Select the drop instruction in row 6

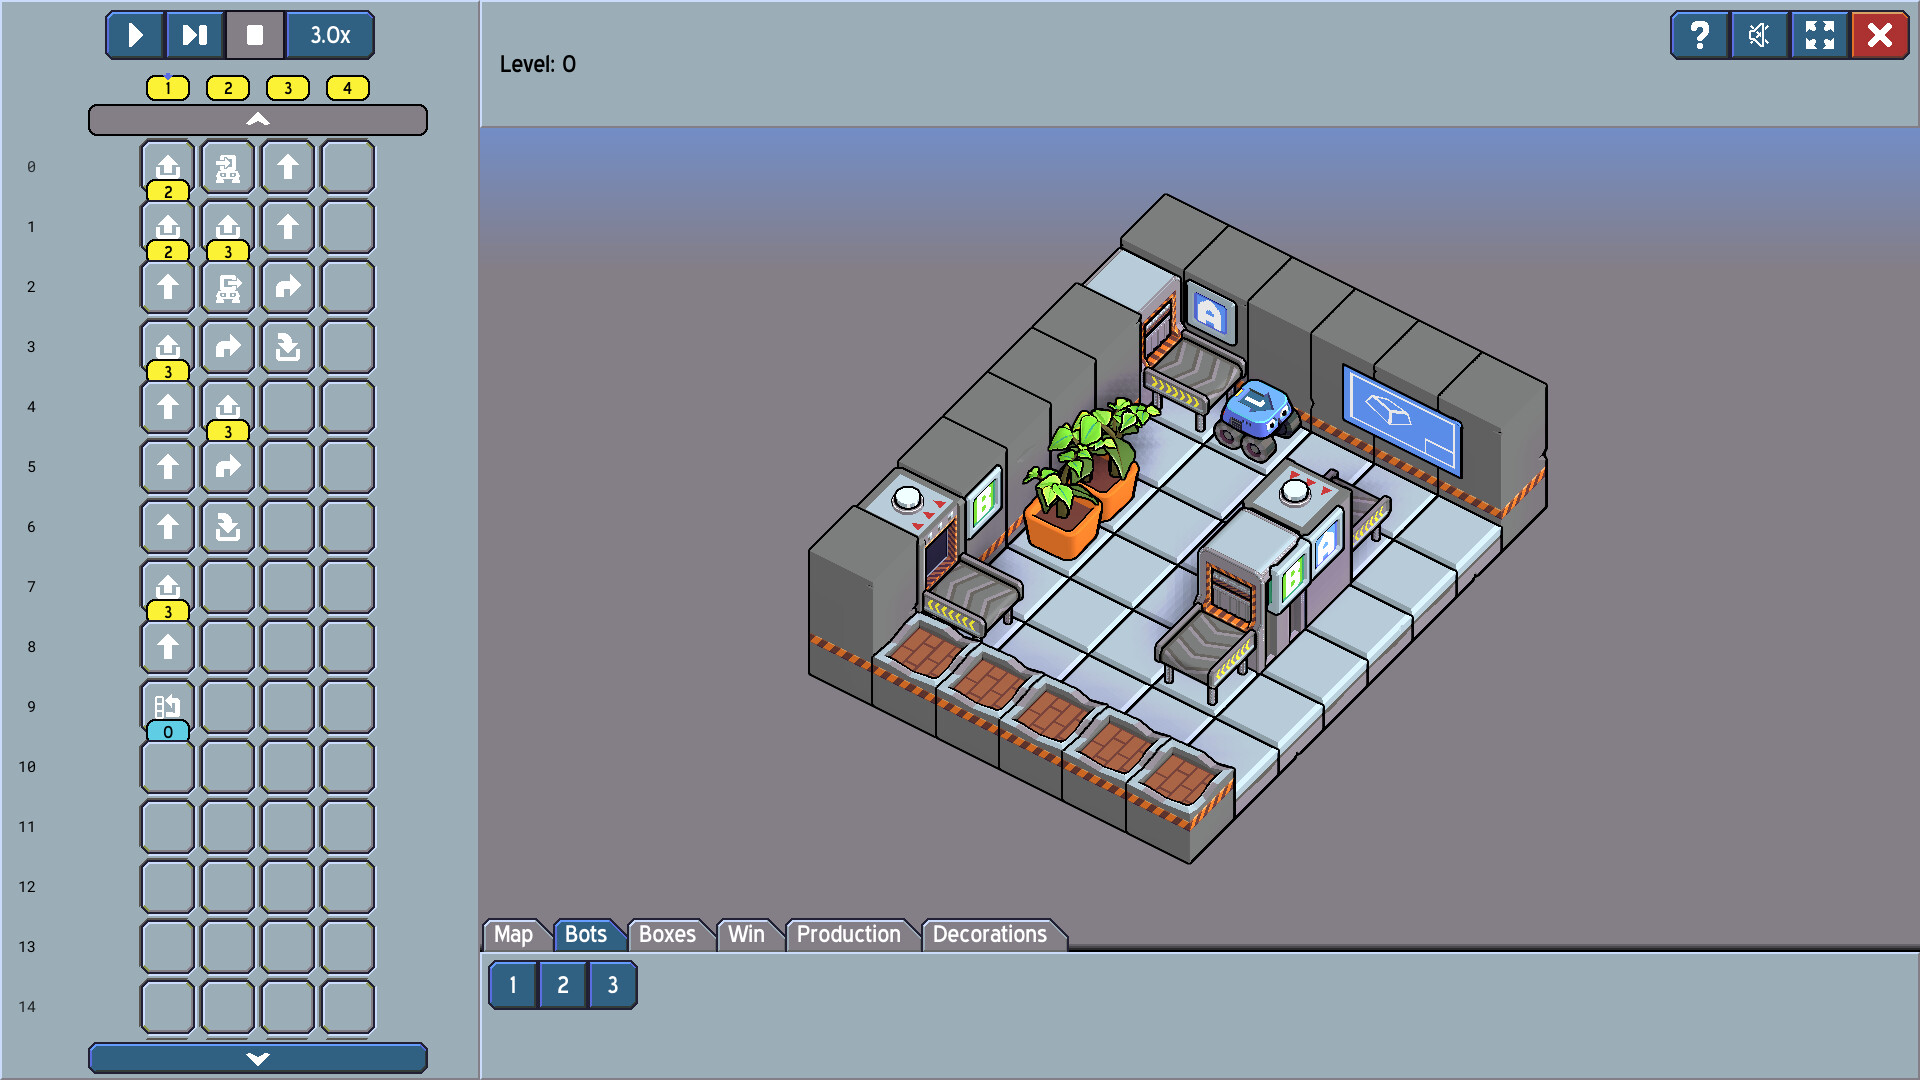click(x=227, y=527)
